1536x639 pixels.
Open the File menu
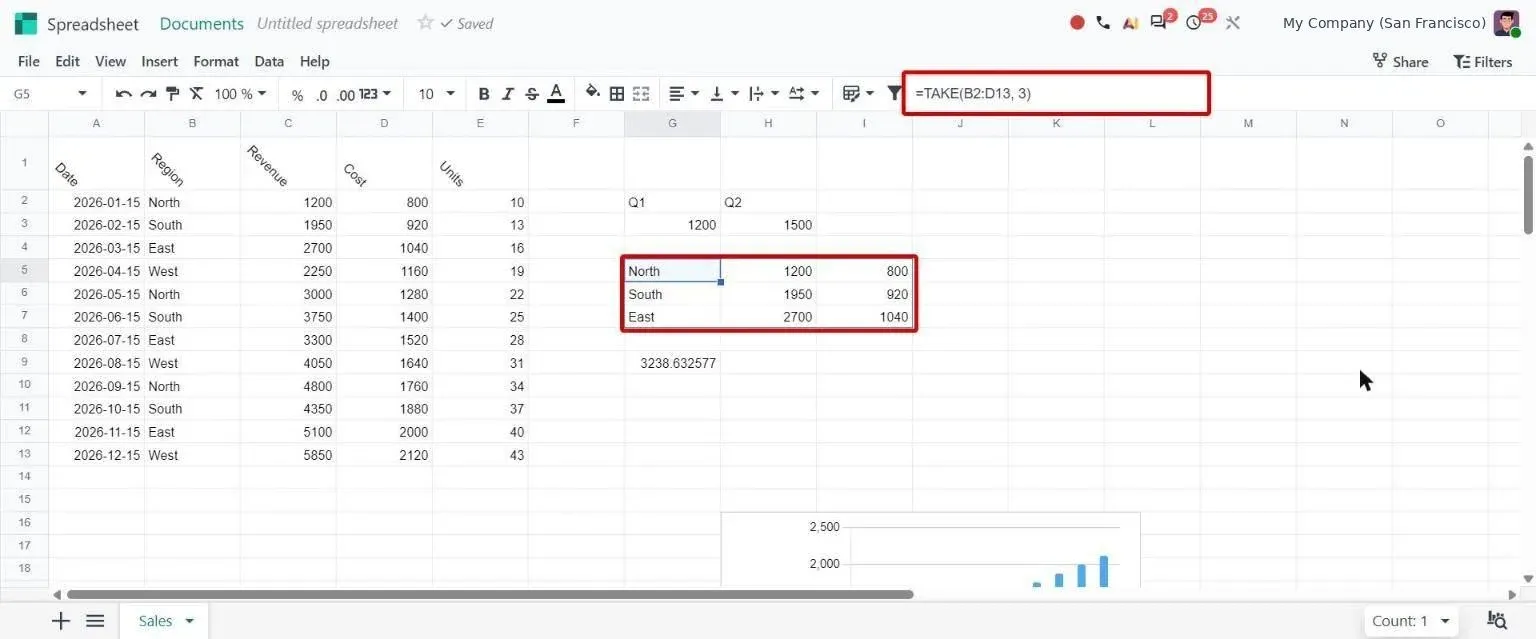(x=29, y=61)
